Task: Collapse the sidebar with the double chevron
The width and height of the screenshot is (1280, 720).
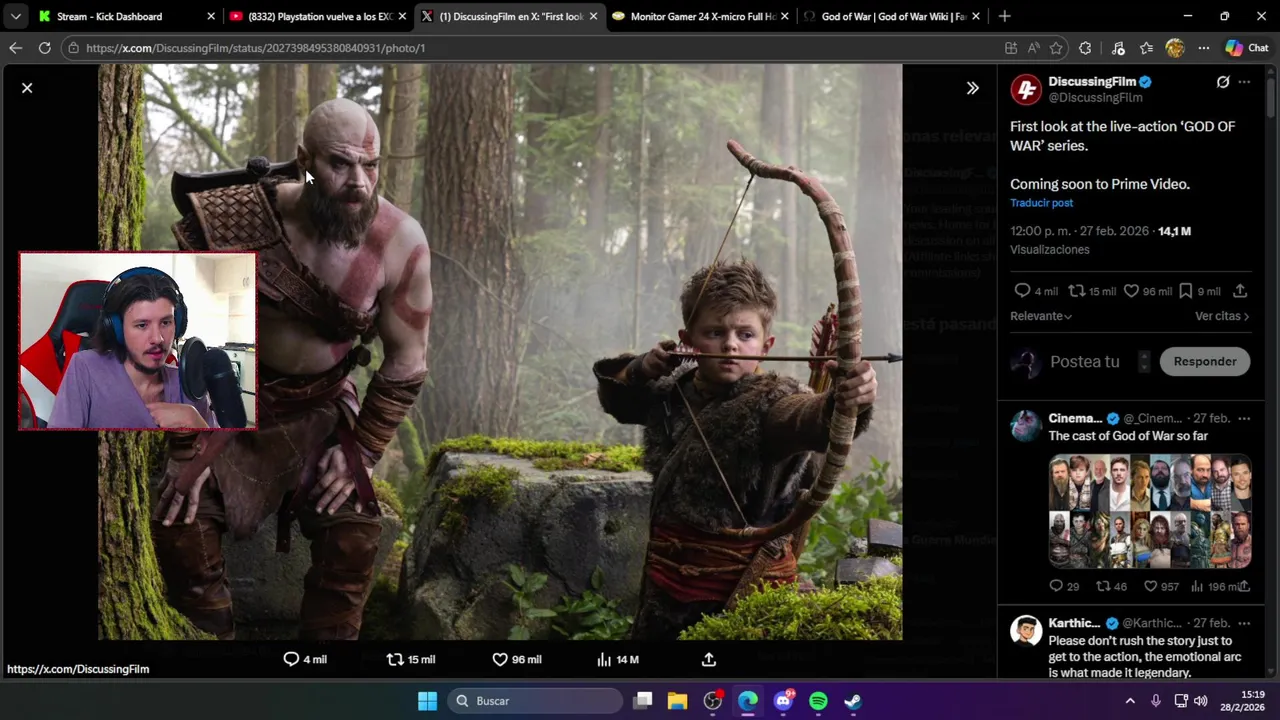Action: coord(972,88)
